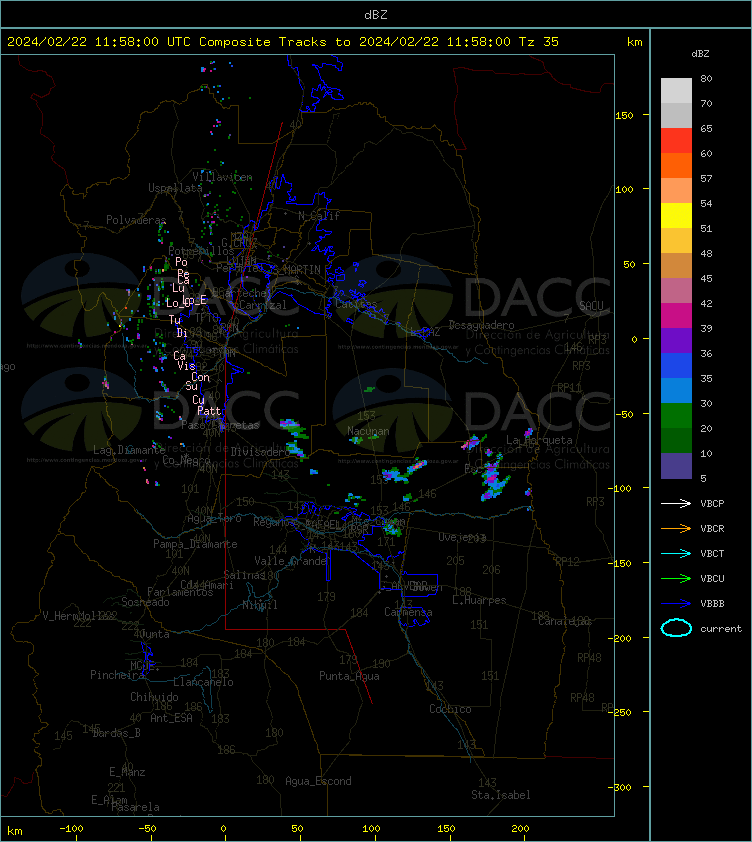Click the 'current' legend label
The height and width of the screenshot is (842, 752).
tap(721, 628)
